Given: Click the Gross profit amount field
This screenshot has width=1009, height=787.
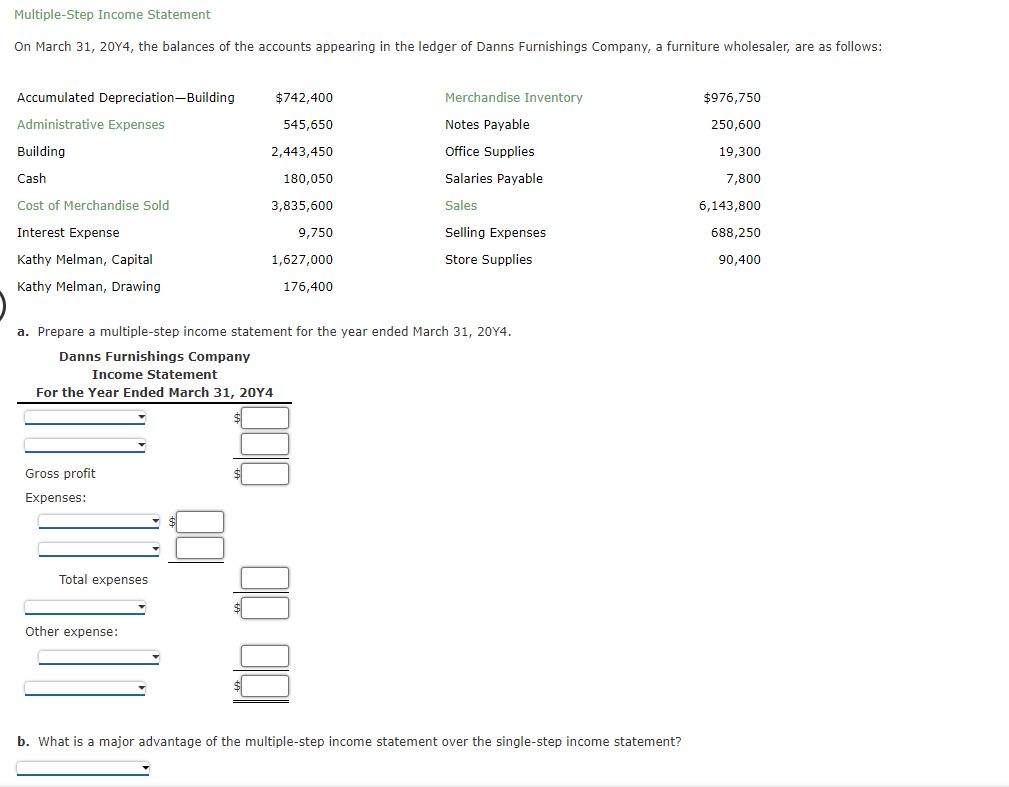Looking at the screenshot, I should pyautogui.click(x=263, y=472).
